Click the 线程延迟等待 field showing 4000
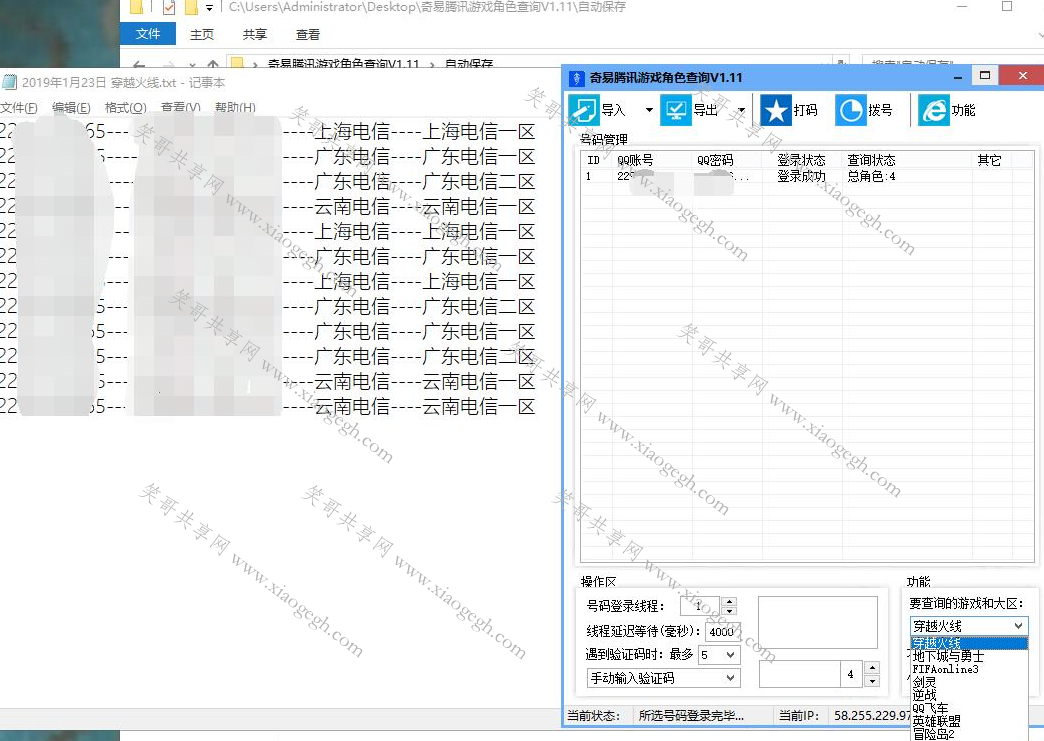 [x=722, y=631]
